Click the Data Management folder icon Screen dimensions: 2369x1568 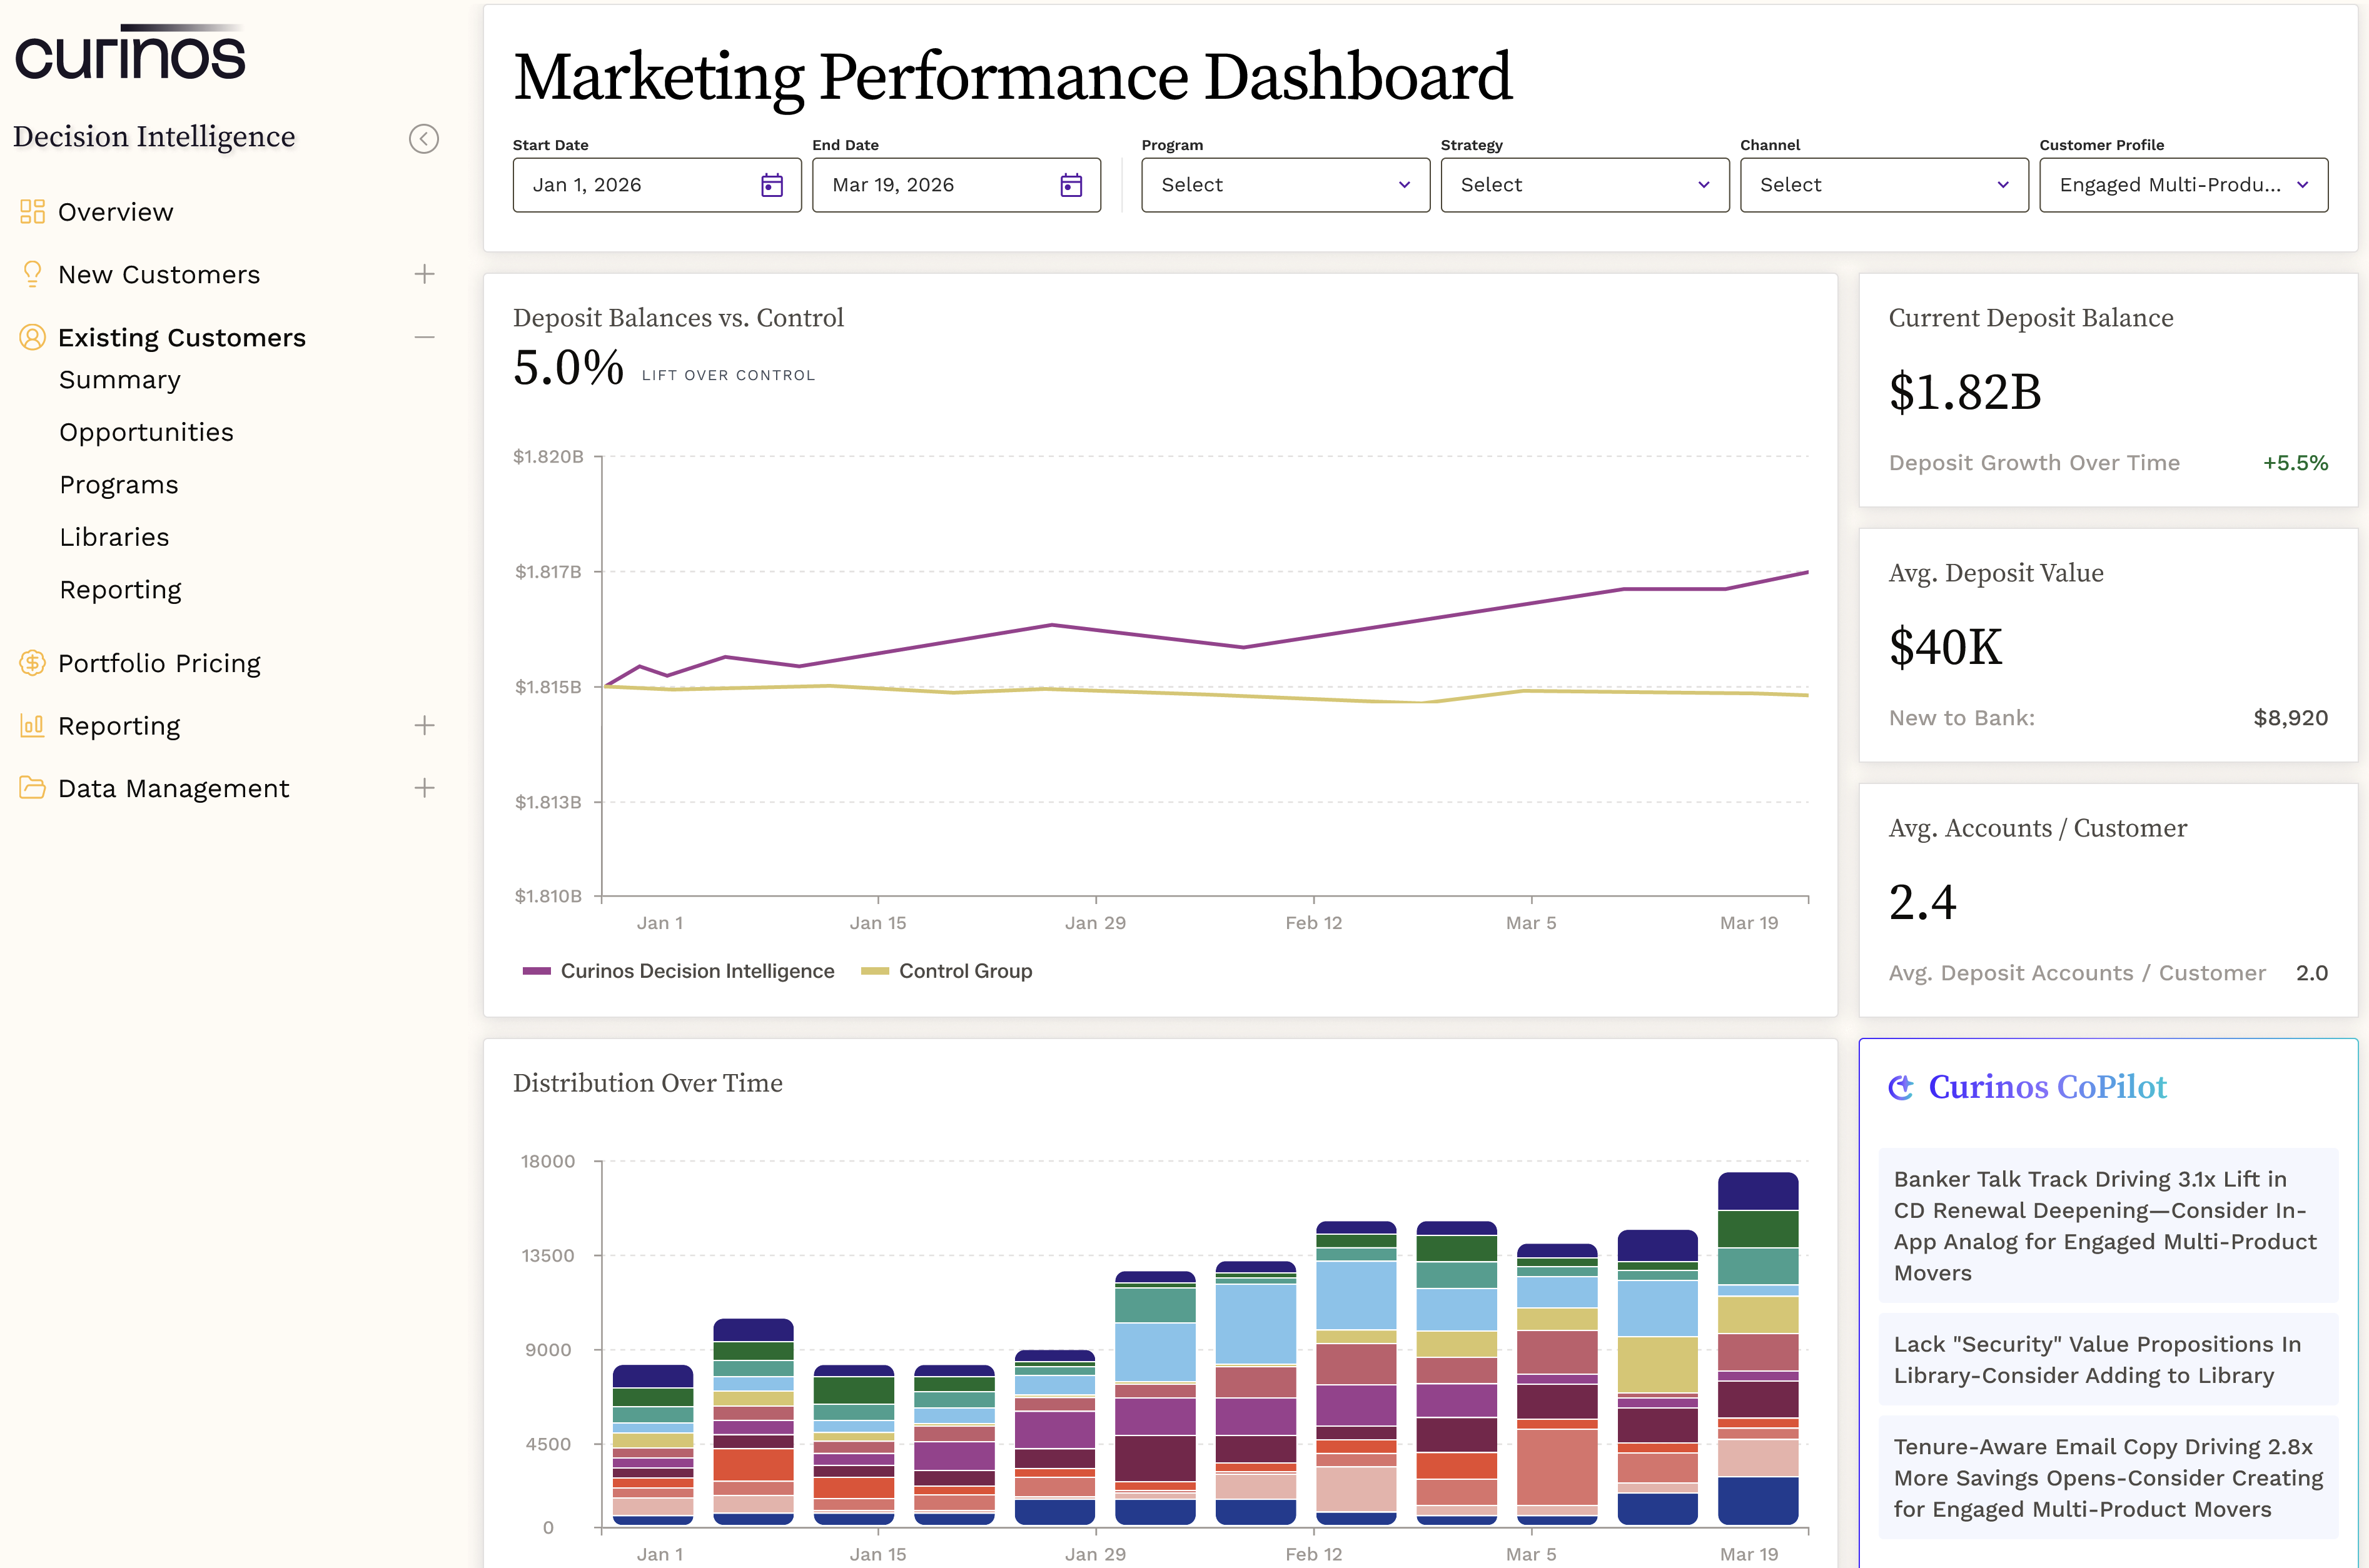(x=32, y=787)
